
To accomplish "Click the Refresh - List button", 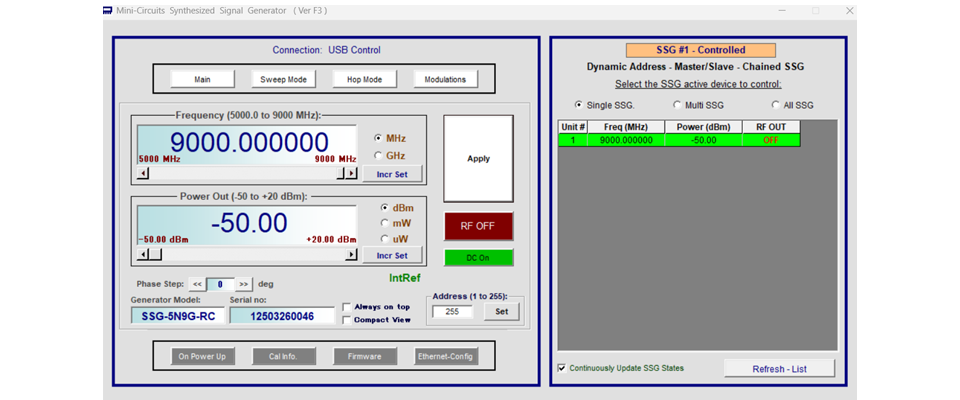I will click(x=779, y=369).
